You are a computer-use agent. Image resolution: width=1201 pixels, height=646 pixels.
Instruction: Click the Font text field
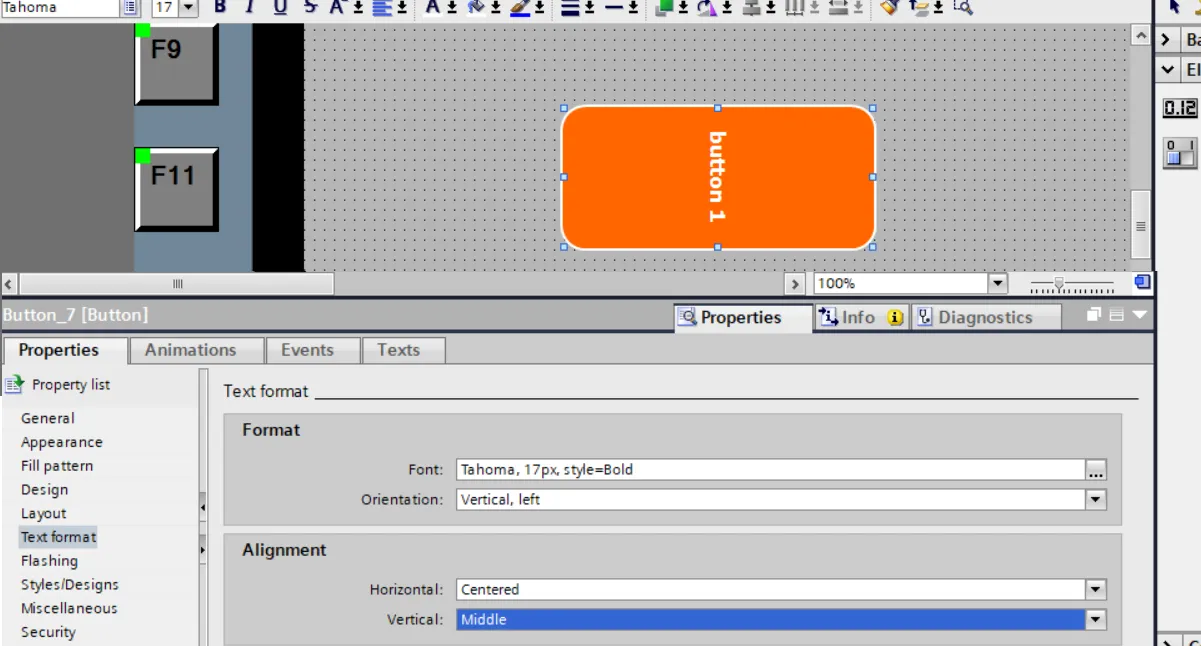click(771, 470)
